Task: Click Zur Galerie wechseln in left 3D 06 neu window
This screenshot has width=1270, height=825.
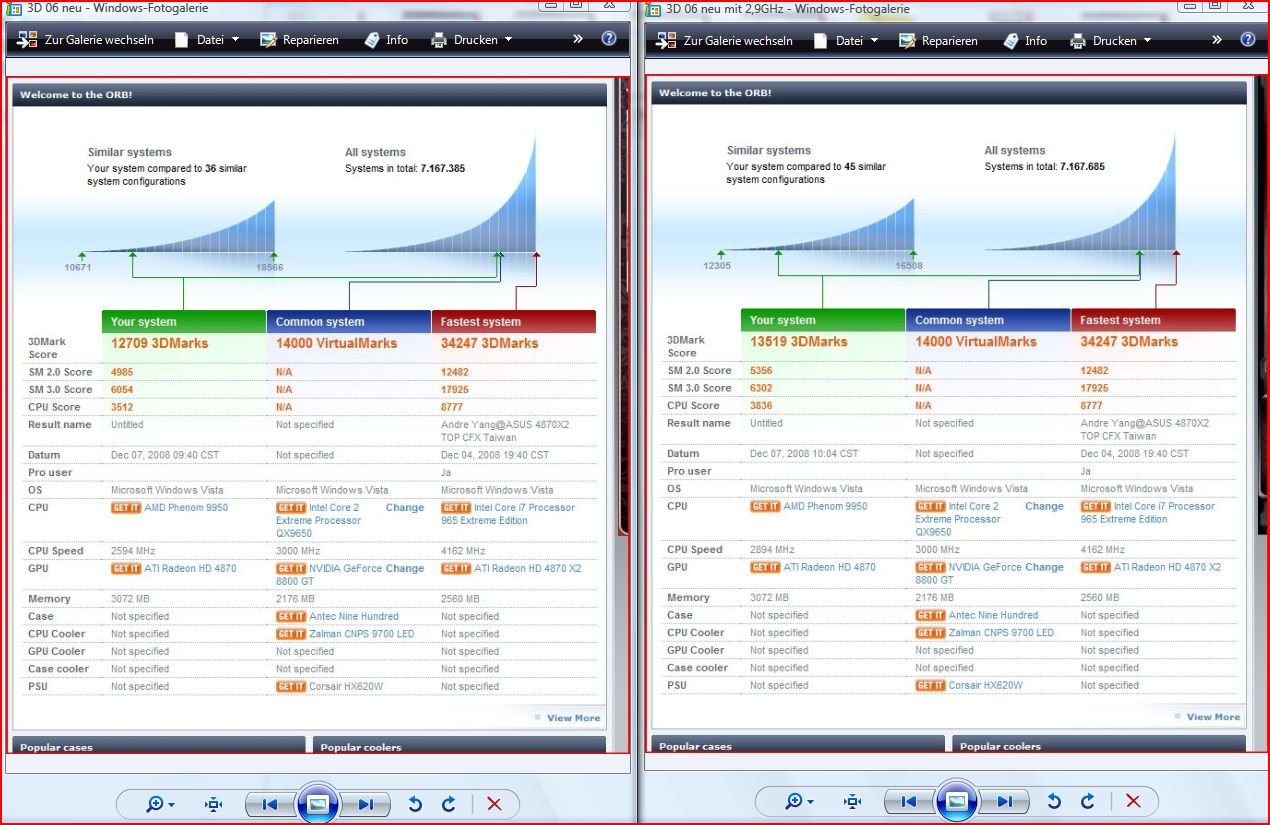Action: click(85, 40)
